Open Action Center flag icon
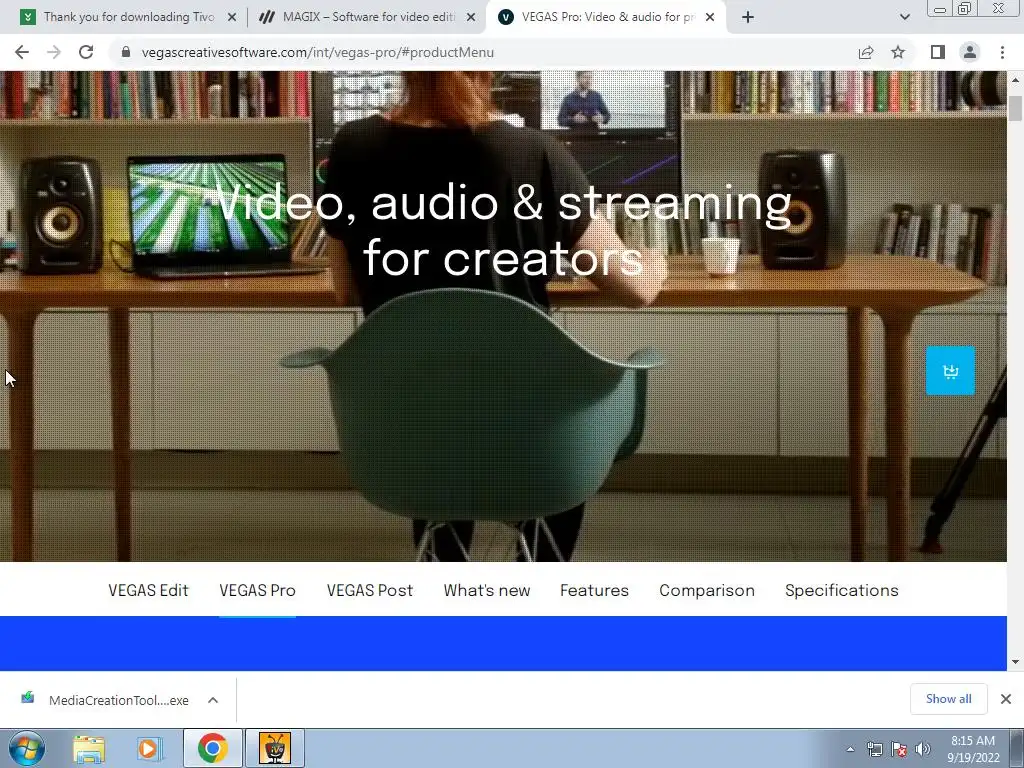This screenshot has height=768, width=1024. [899, 749]
